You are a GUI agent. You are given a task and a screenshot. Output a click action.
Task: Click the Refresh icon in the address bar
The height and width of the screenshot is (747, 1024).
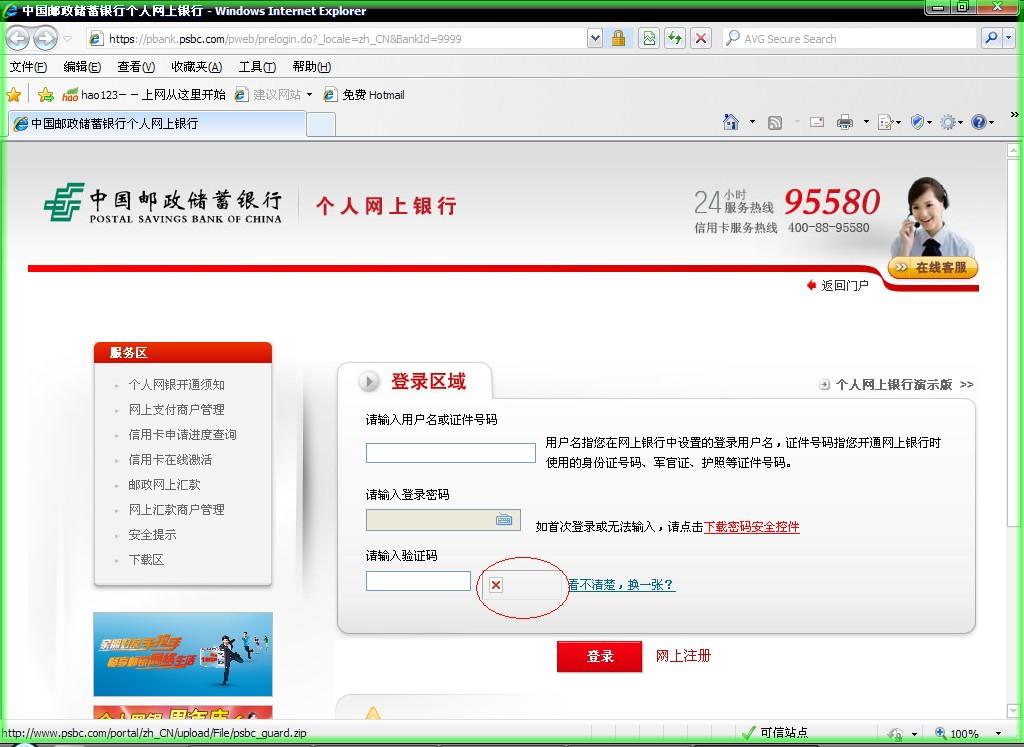click(674, 38)
